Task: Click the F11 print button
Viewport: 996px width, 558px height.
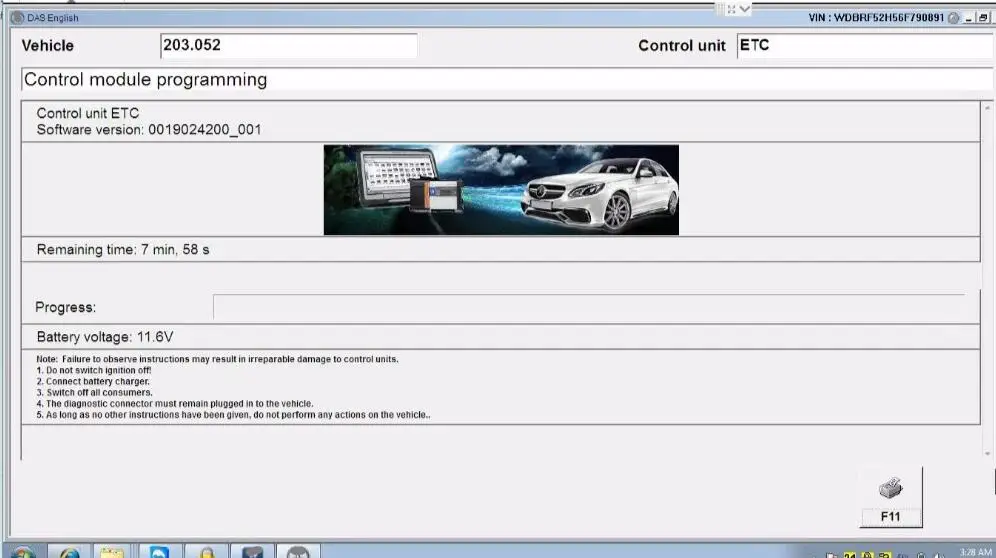Action: point(891,497)
